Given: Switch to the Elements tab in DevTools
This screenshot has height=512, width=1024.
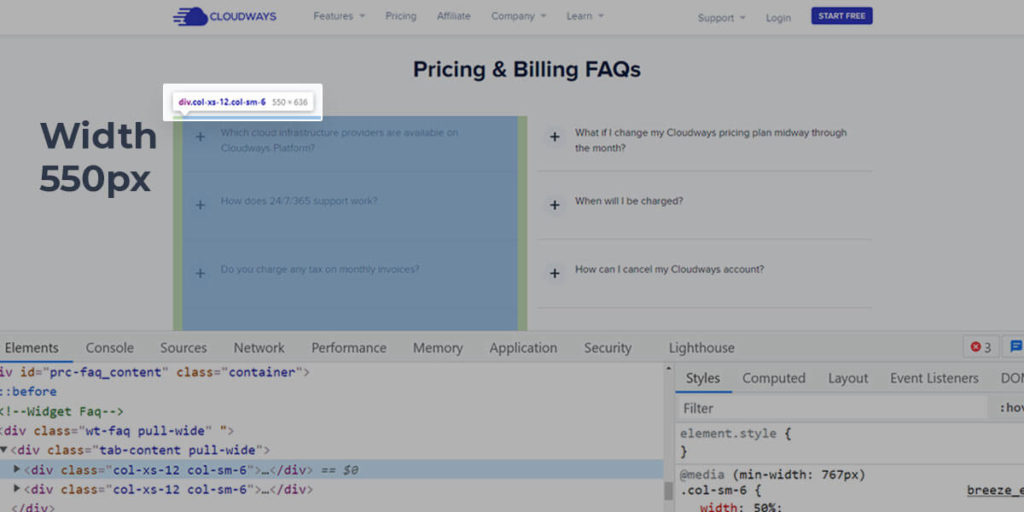Looking at the screenshot, I should tap(31, 348).
